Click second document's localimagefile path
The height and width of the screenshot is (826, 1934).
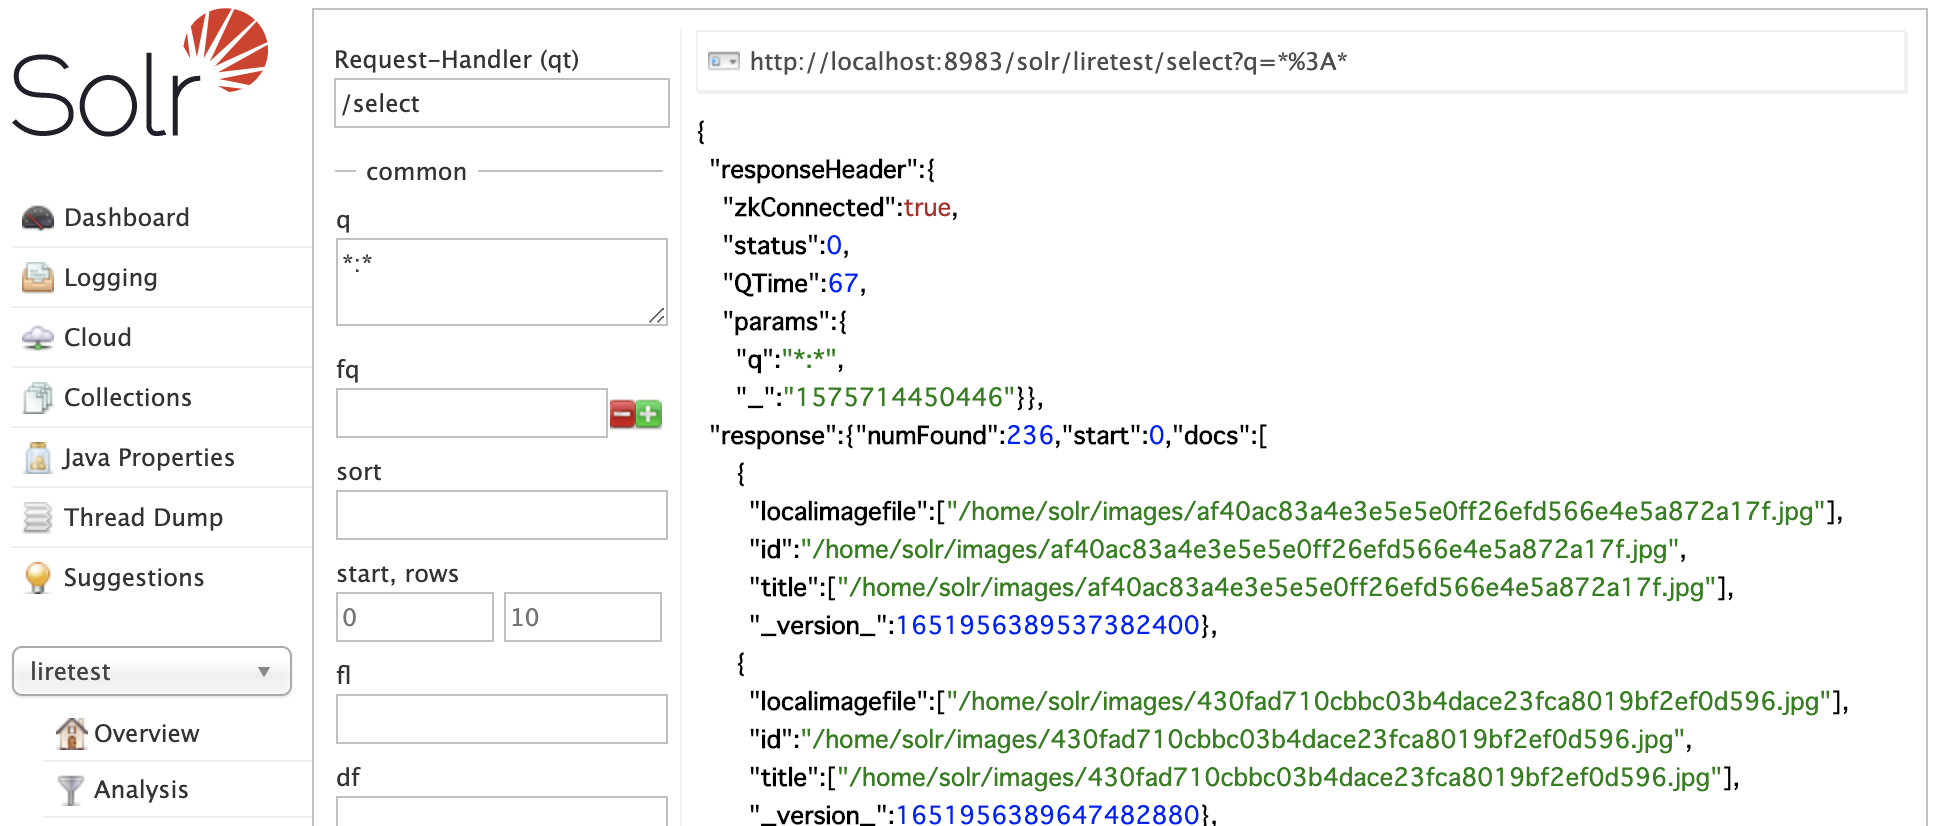point(1389,701)
